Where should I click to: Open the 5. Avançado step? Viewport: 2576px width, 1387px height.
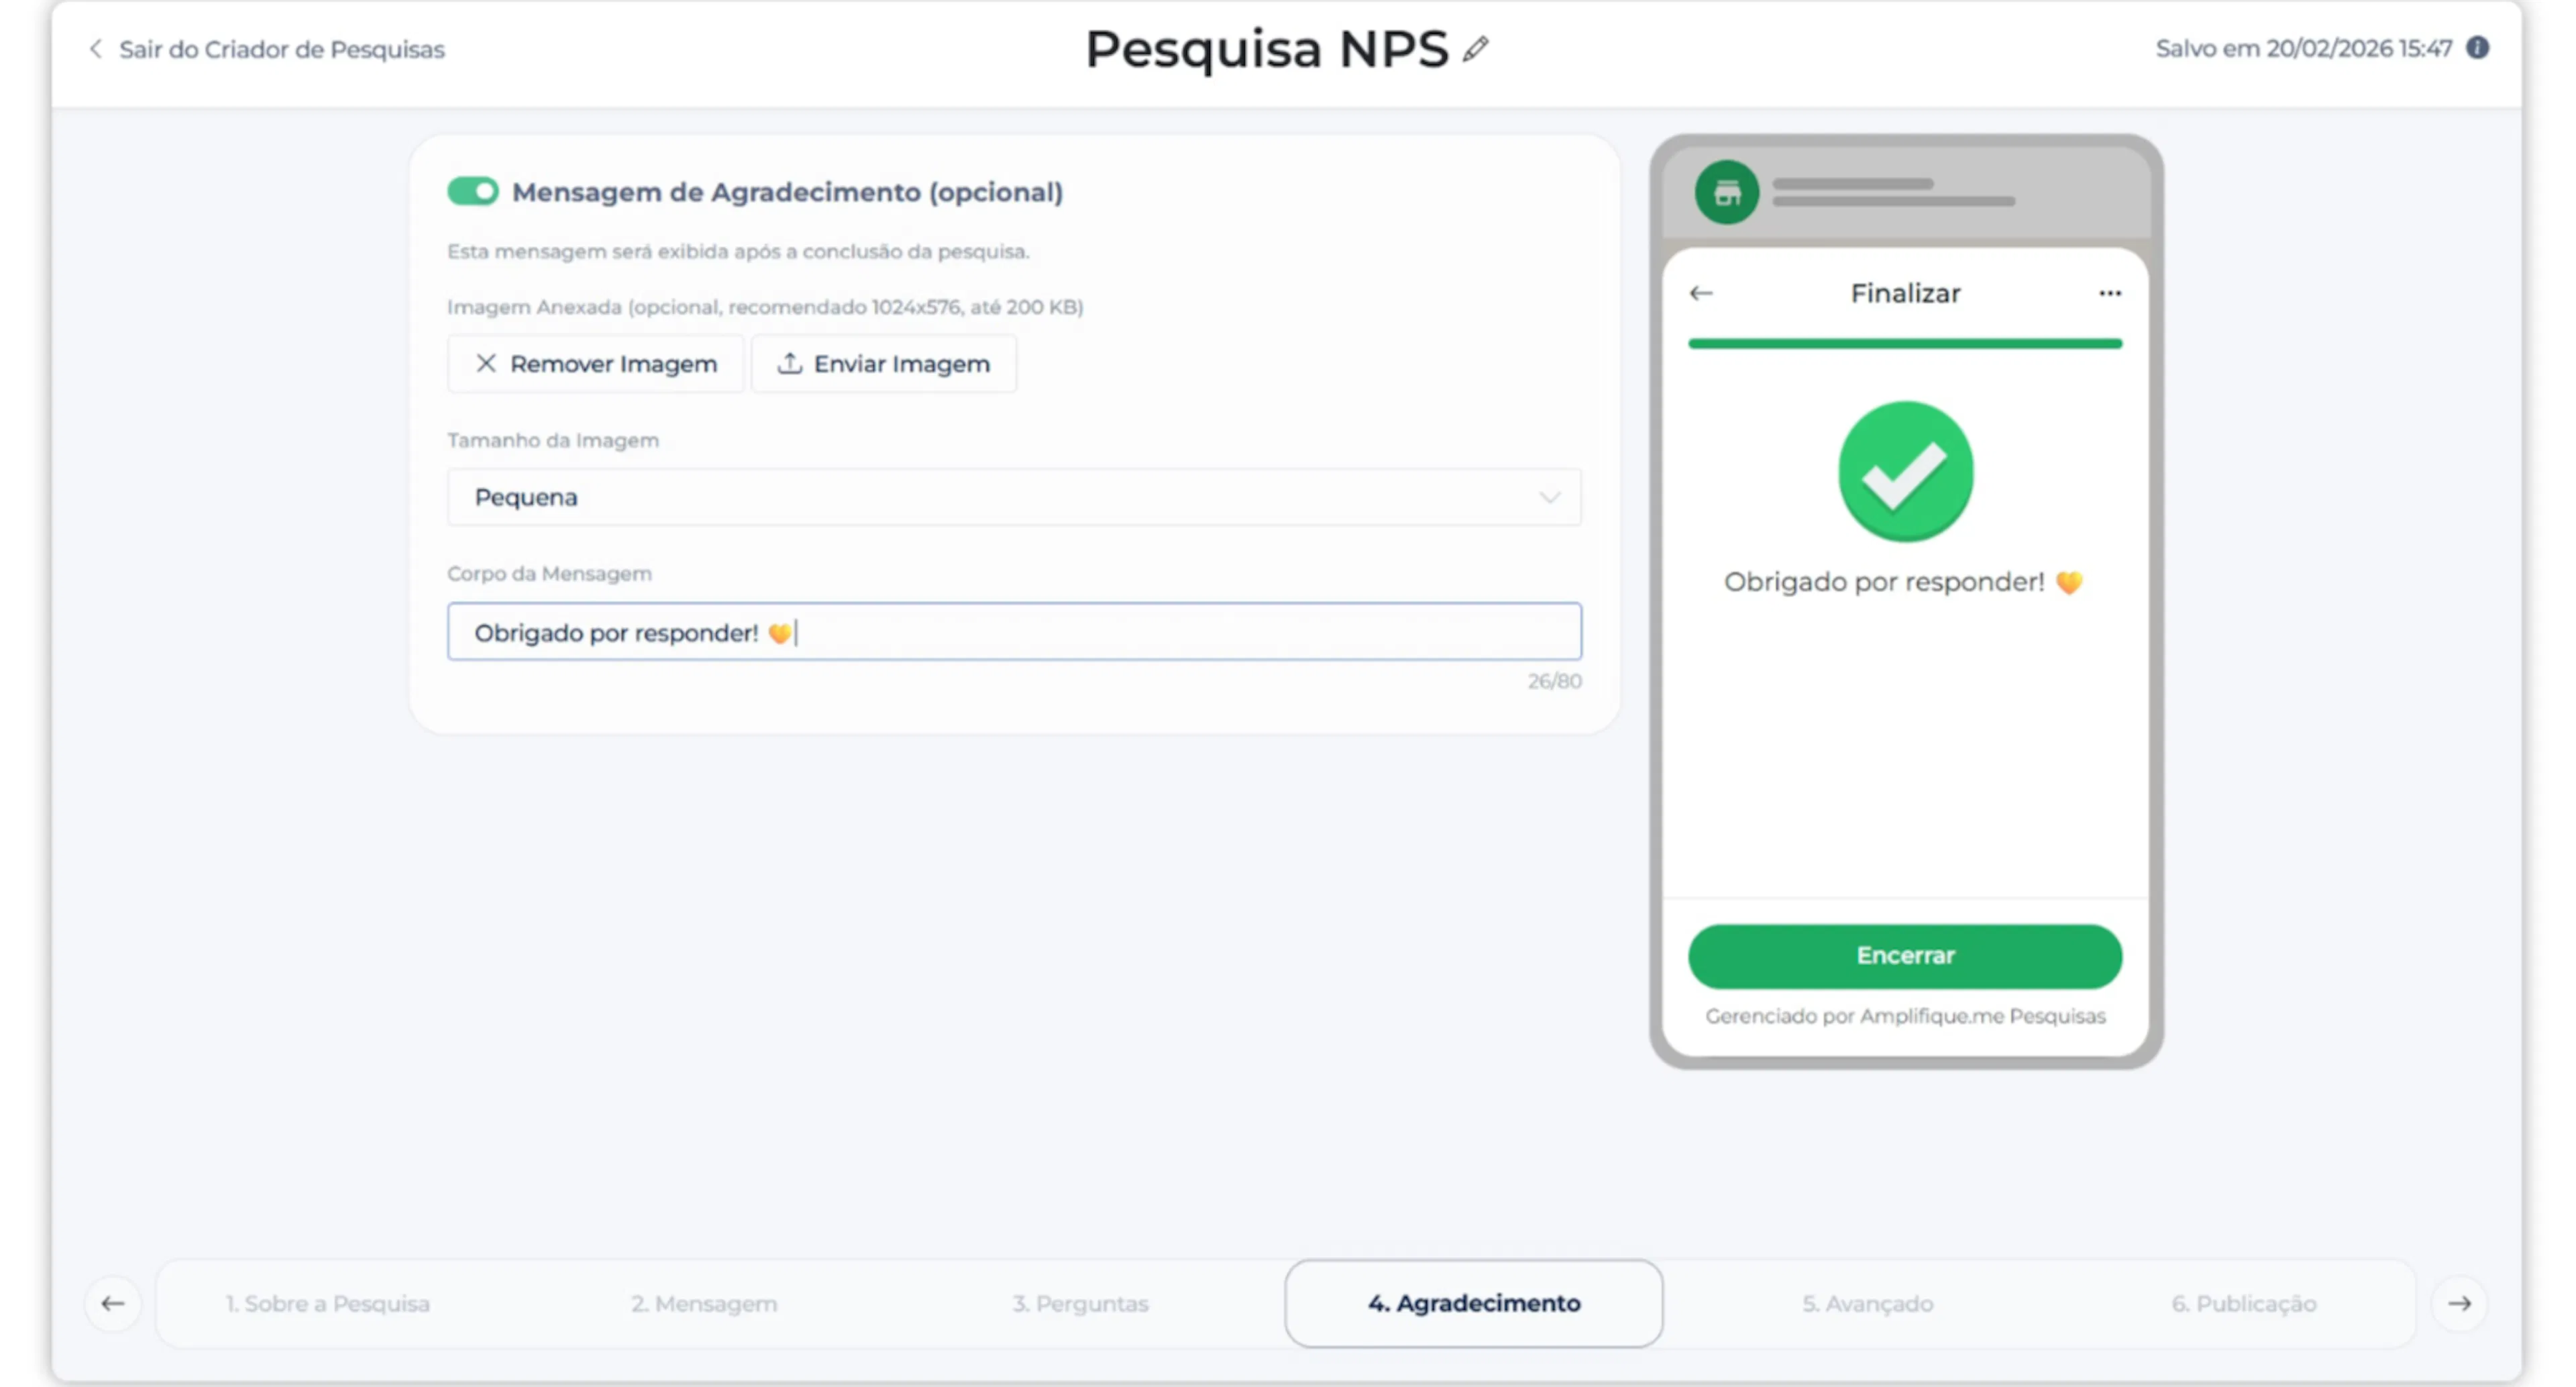pyautogui.click(x=1867, y=1303)
